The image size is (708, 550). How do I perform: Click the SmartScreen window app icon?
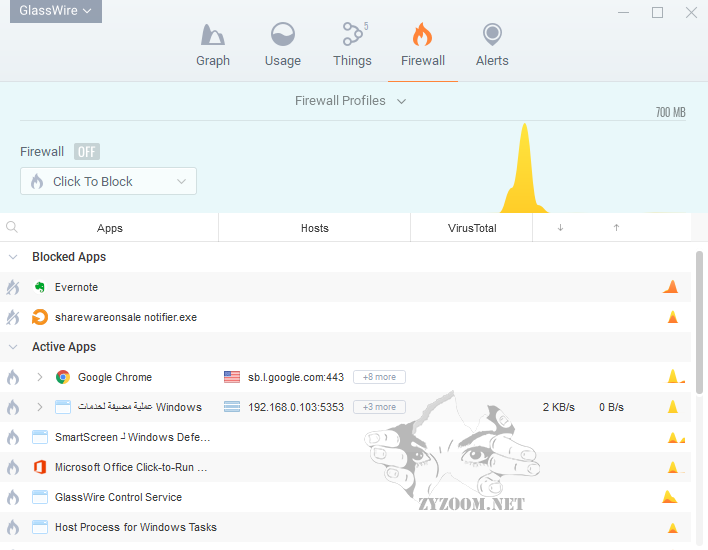[40, 437]
